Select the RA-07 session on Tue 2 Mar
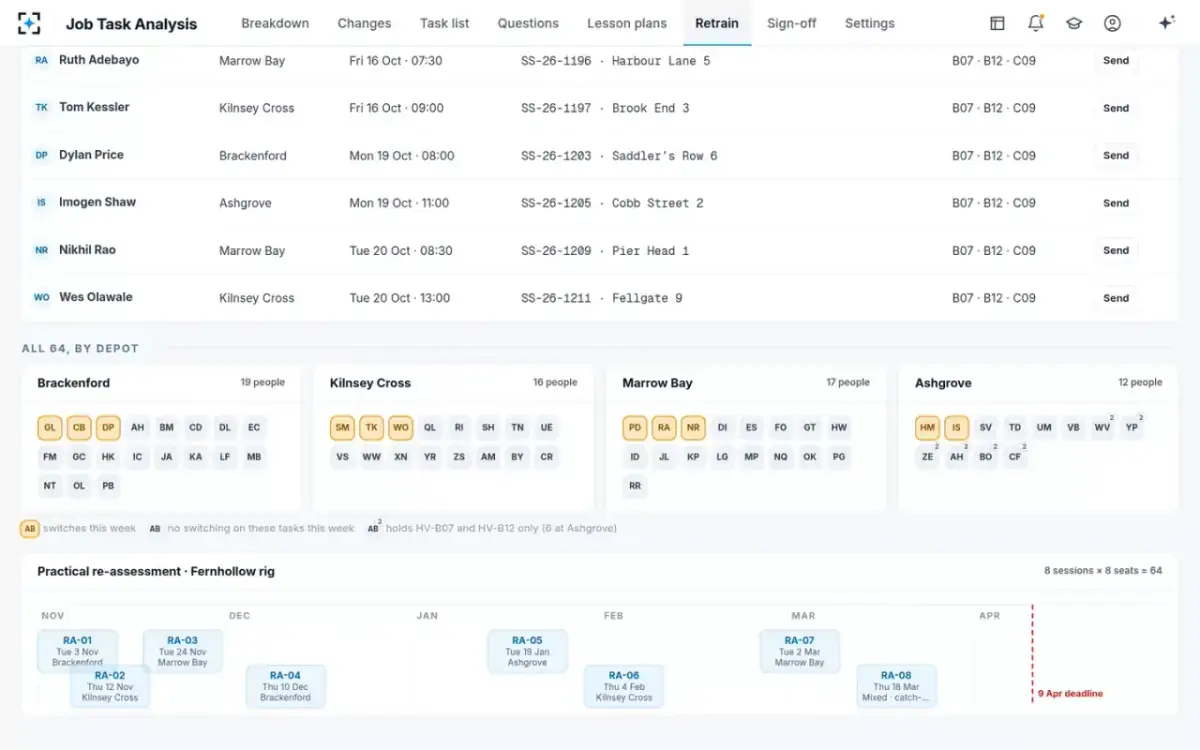Screen dimensions: 1200x750 799,651
